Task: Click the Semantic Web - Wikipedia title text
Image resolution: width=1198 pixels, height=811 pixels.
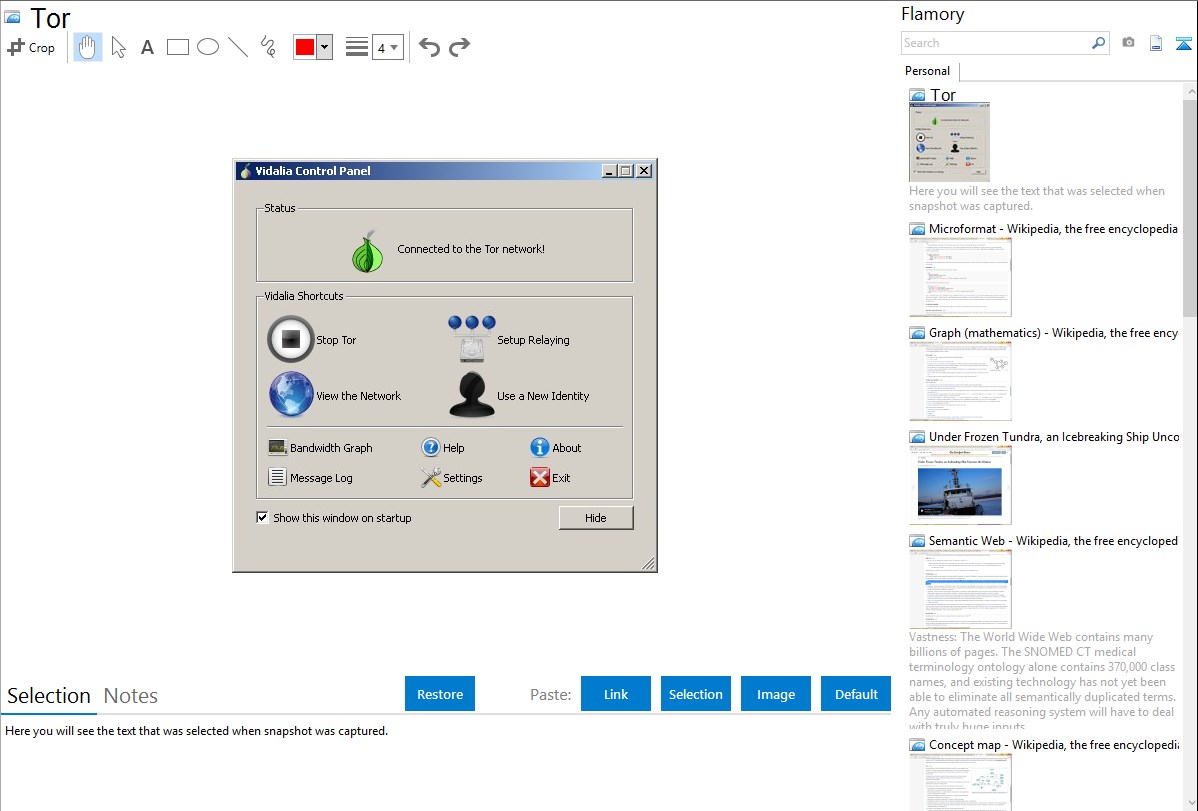Action: coord(1053,540)
